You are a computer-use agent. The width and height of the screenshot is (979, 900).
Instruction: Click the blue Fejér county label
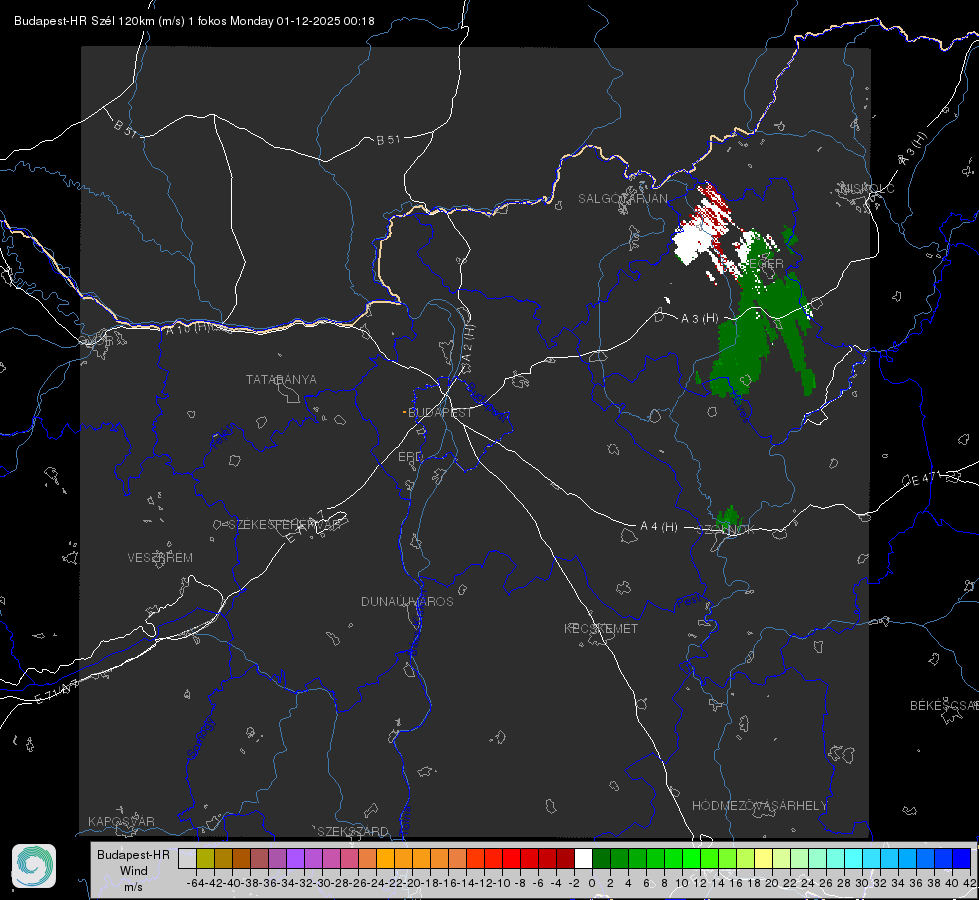click(x=224, y=436)
